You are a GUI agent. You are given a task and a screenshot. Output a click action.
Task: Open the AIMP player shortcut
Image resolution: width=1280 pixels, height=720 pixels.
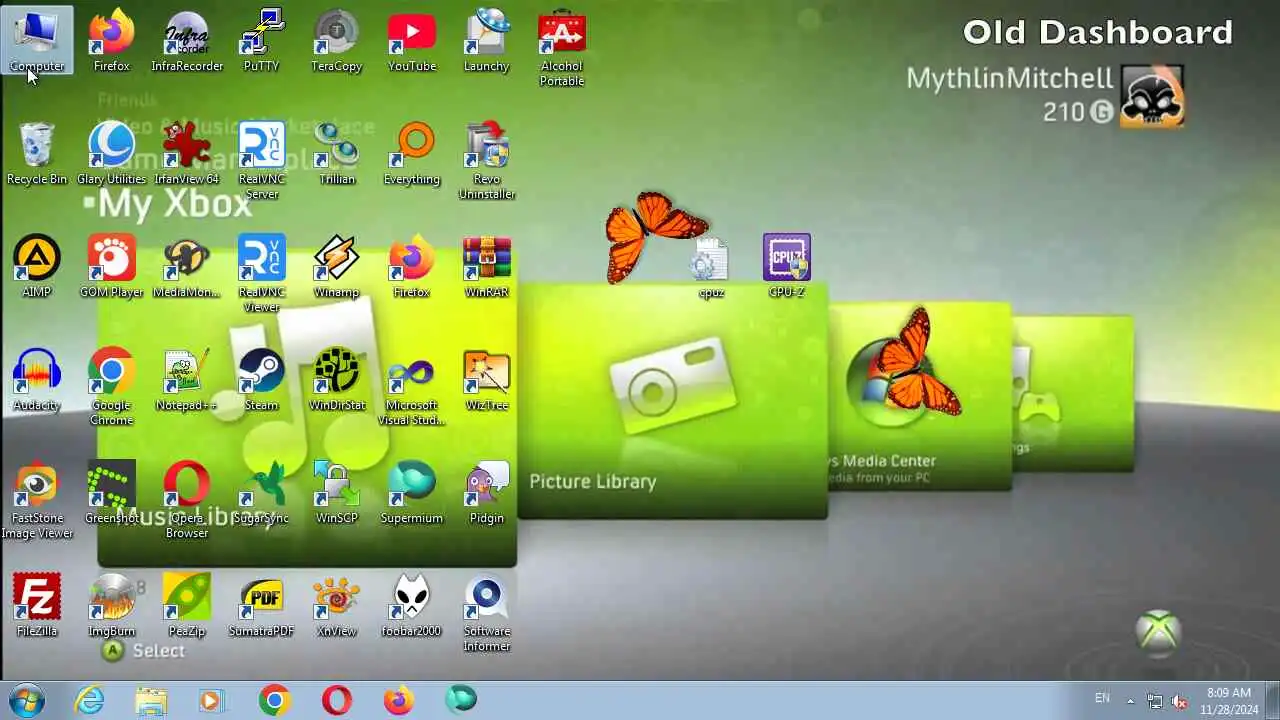click(37, 268)
